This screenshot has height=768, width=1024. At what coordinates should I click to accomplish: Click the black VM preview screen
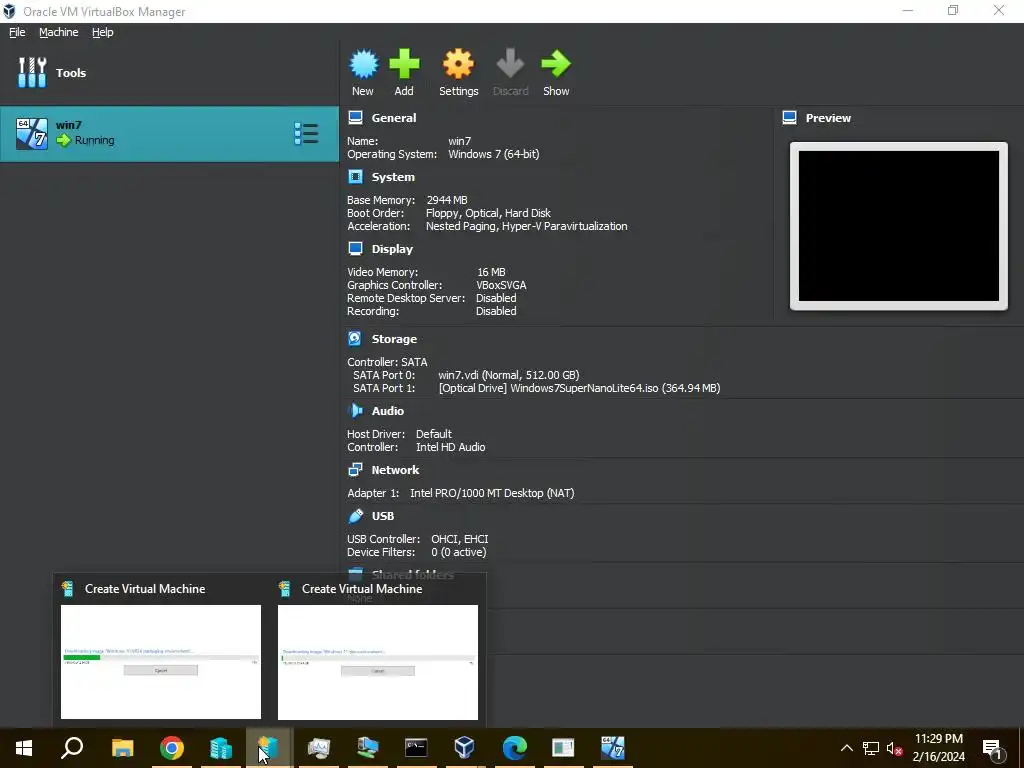(x=899, y=226)
